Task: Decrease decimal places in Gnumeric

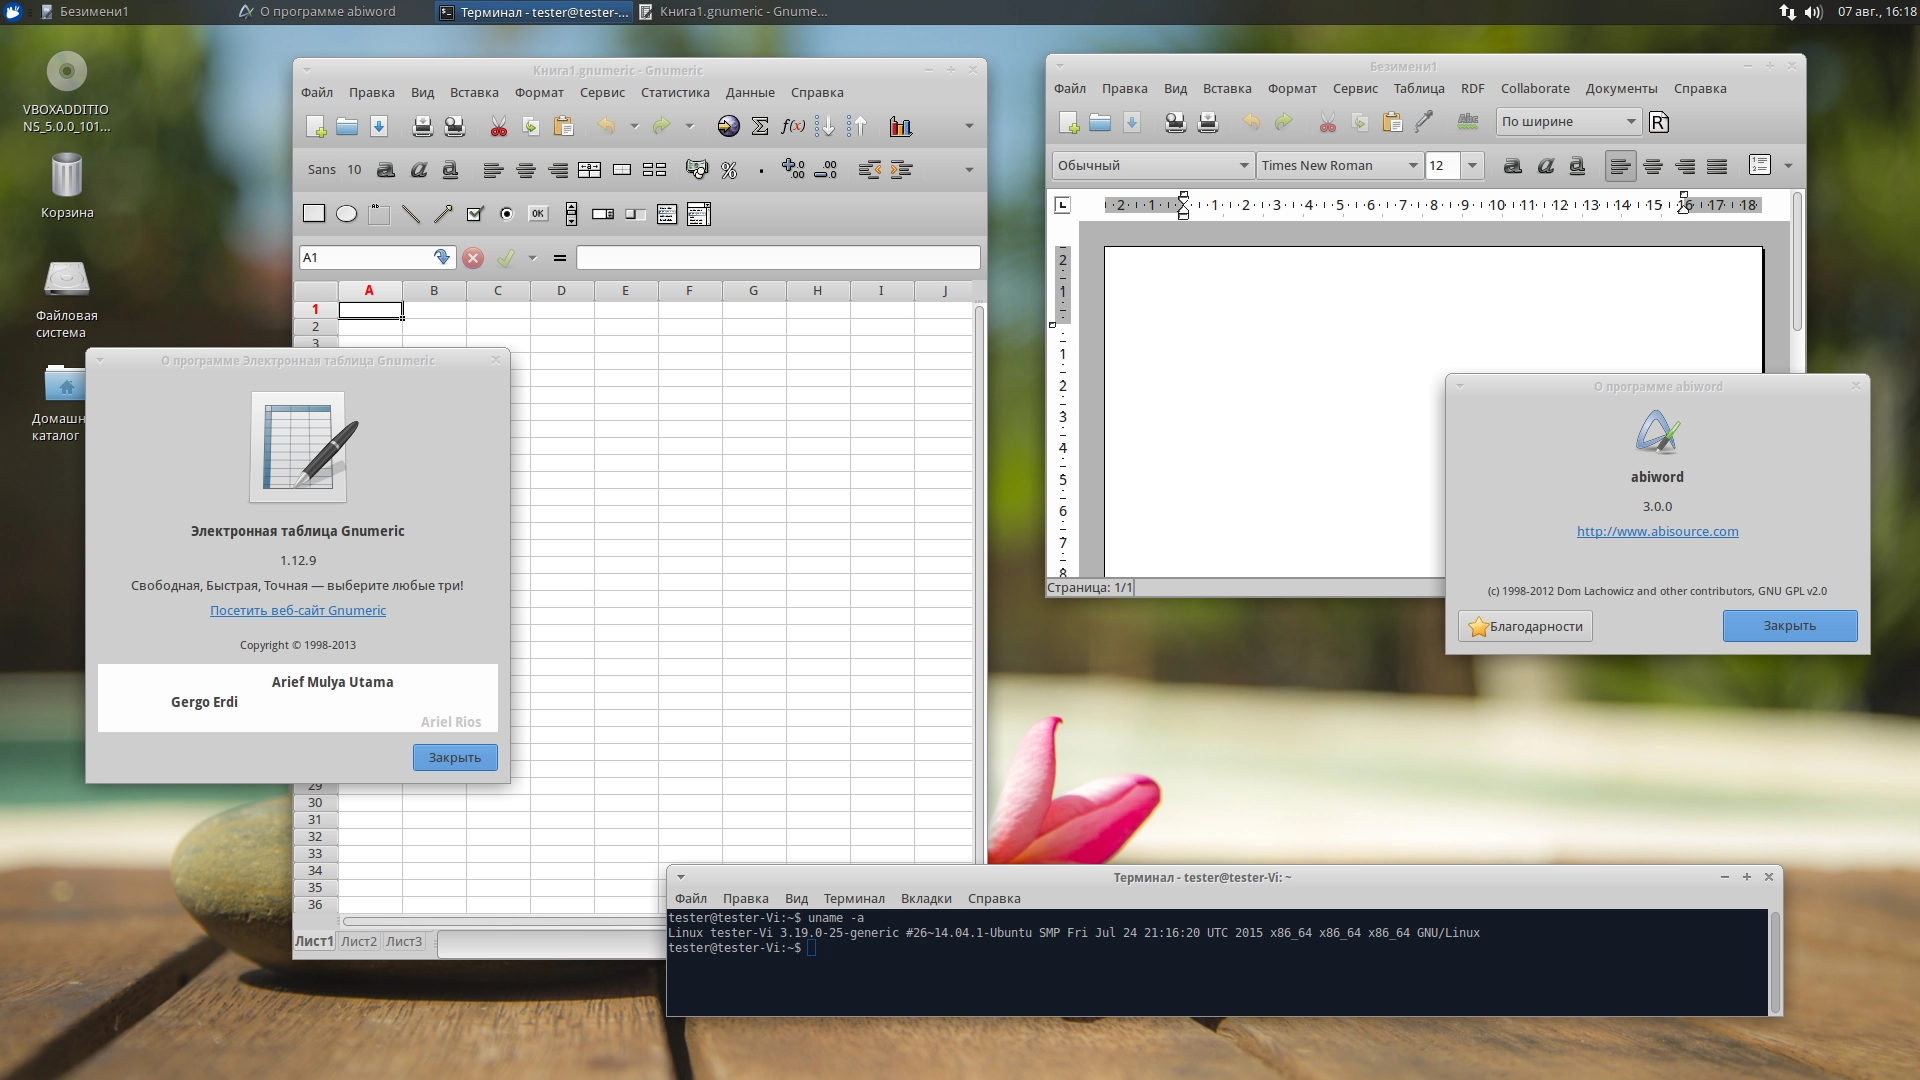Action: point(826,170)
